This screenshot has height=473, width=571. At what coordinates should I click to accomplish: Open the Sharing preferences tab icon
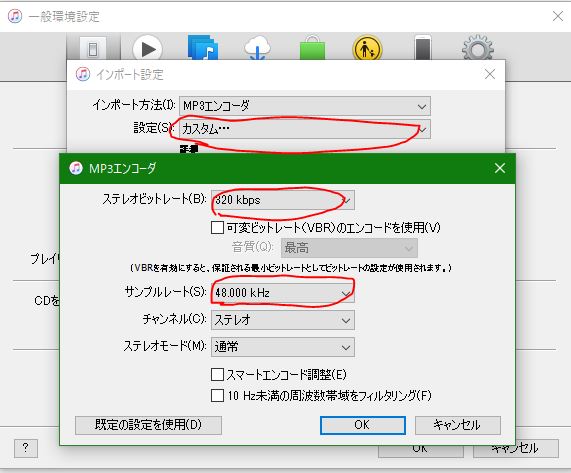[202, 47]
